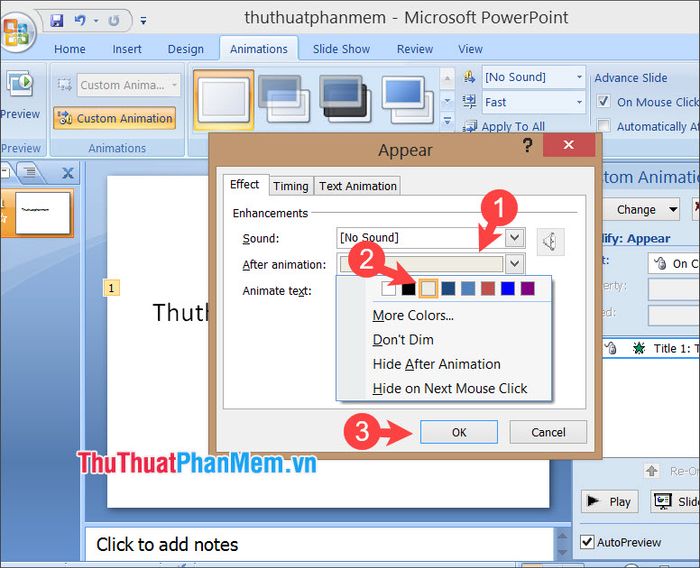Click OK in Appear dialog
The height and width of the screenshot is (568, 700).
459,432
